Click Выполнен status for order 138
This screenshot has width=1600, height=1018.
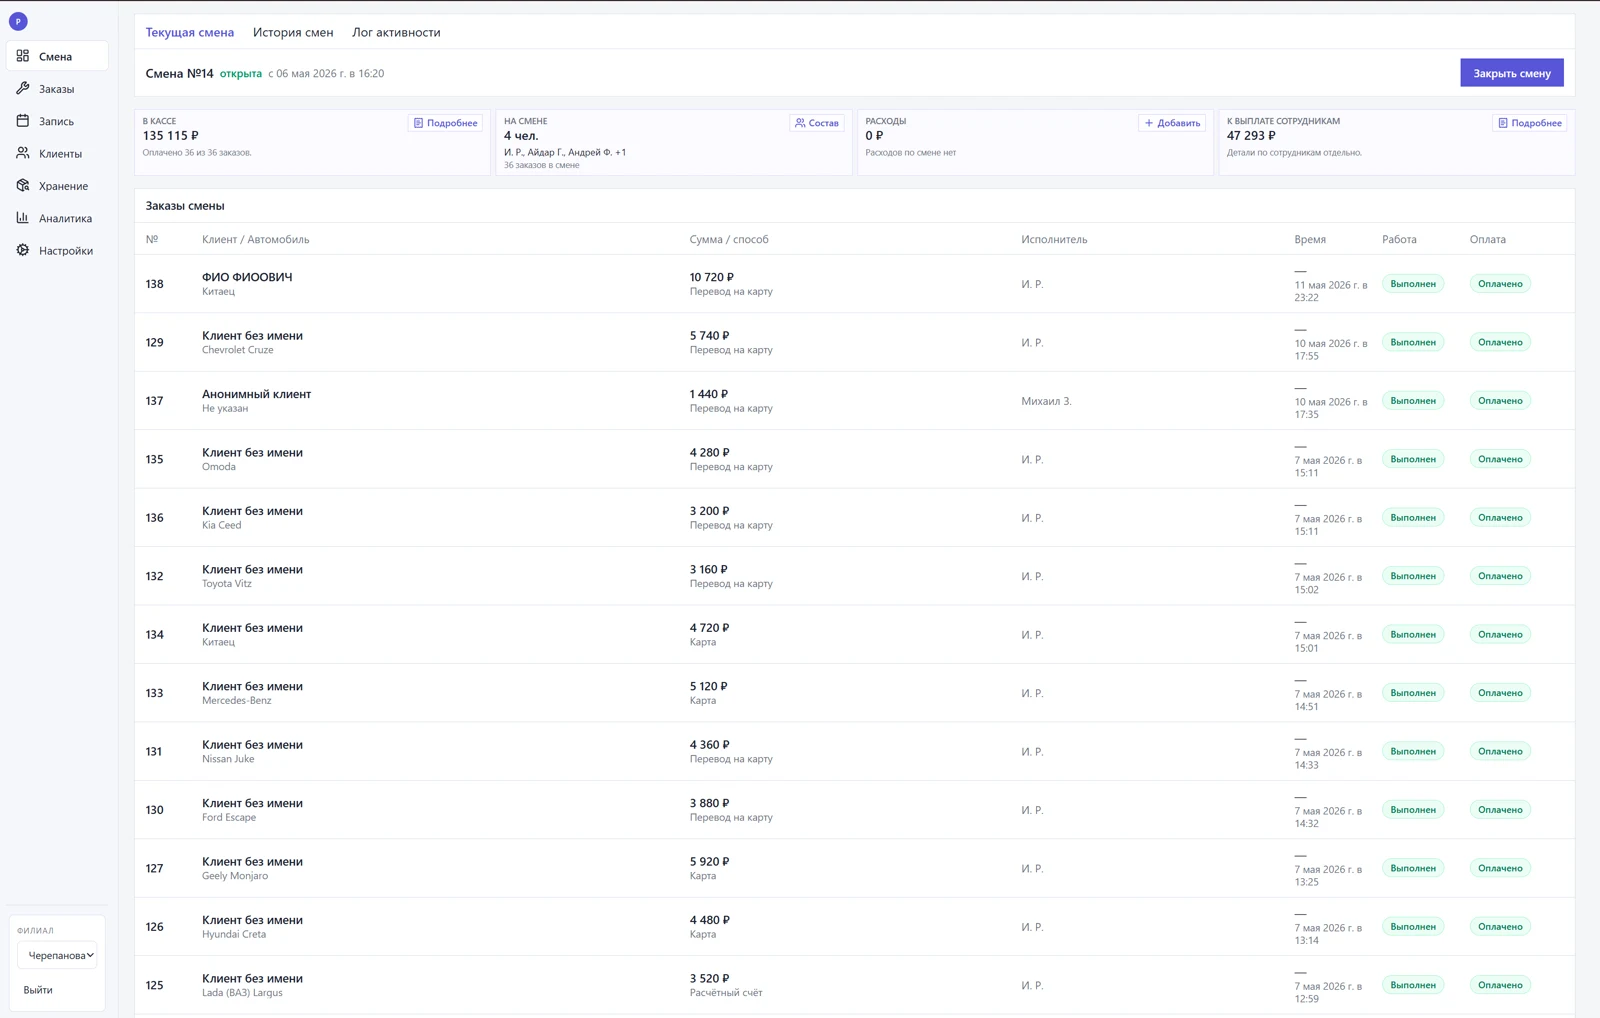point(1412,284)
